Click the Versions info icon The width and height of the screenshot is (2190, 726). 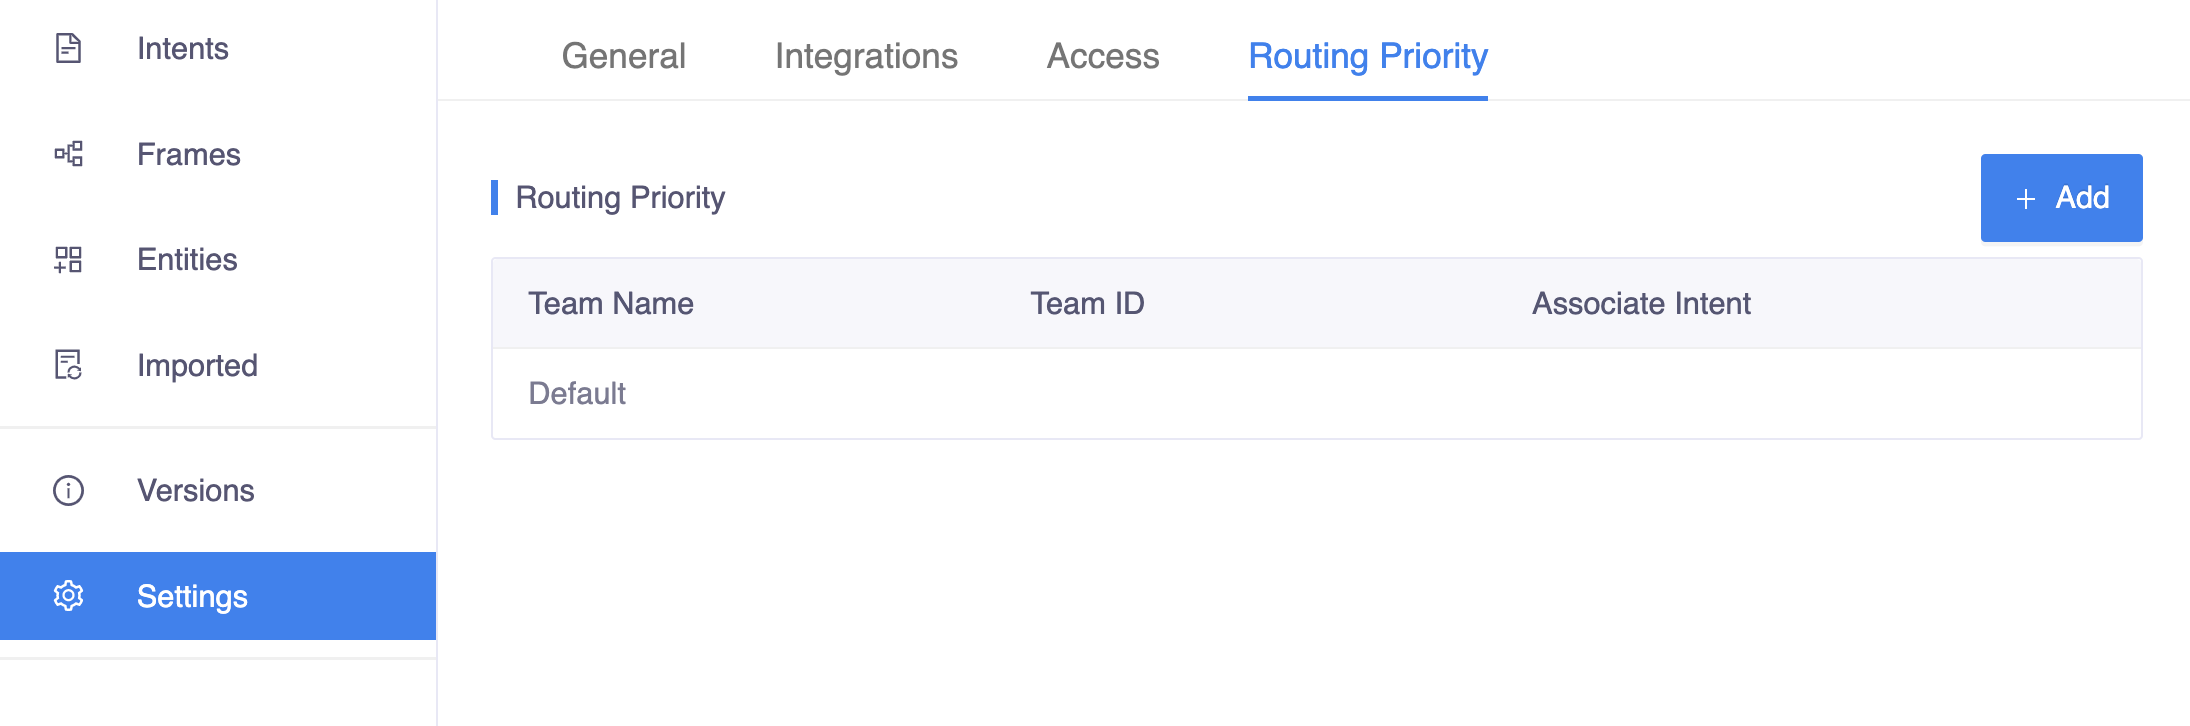click(x=67, y=491)
